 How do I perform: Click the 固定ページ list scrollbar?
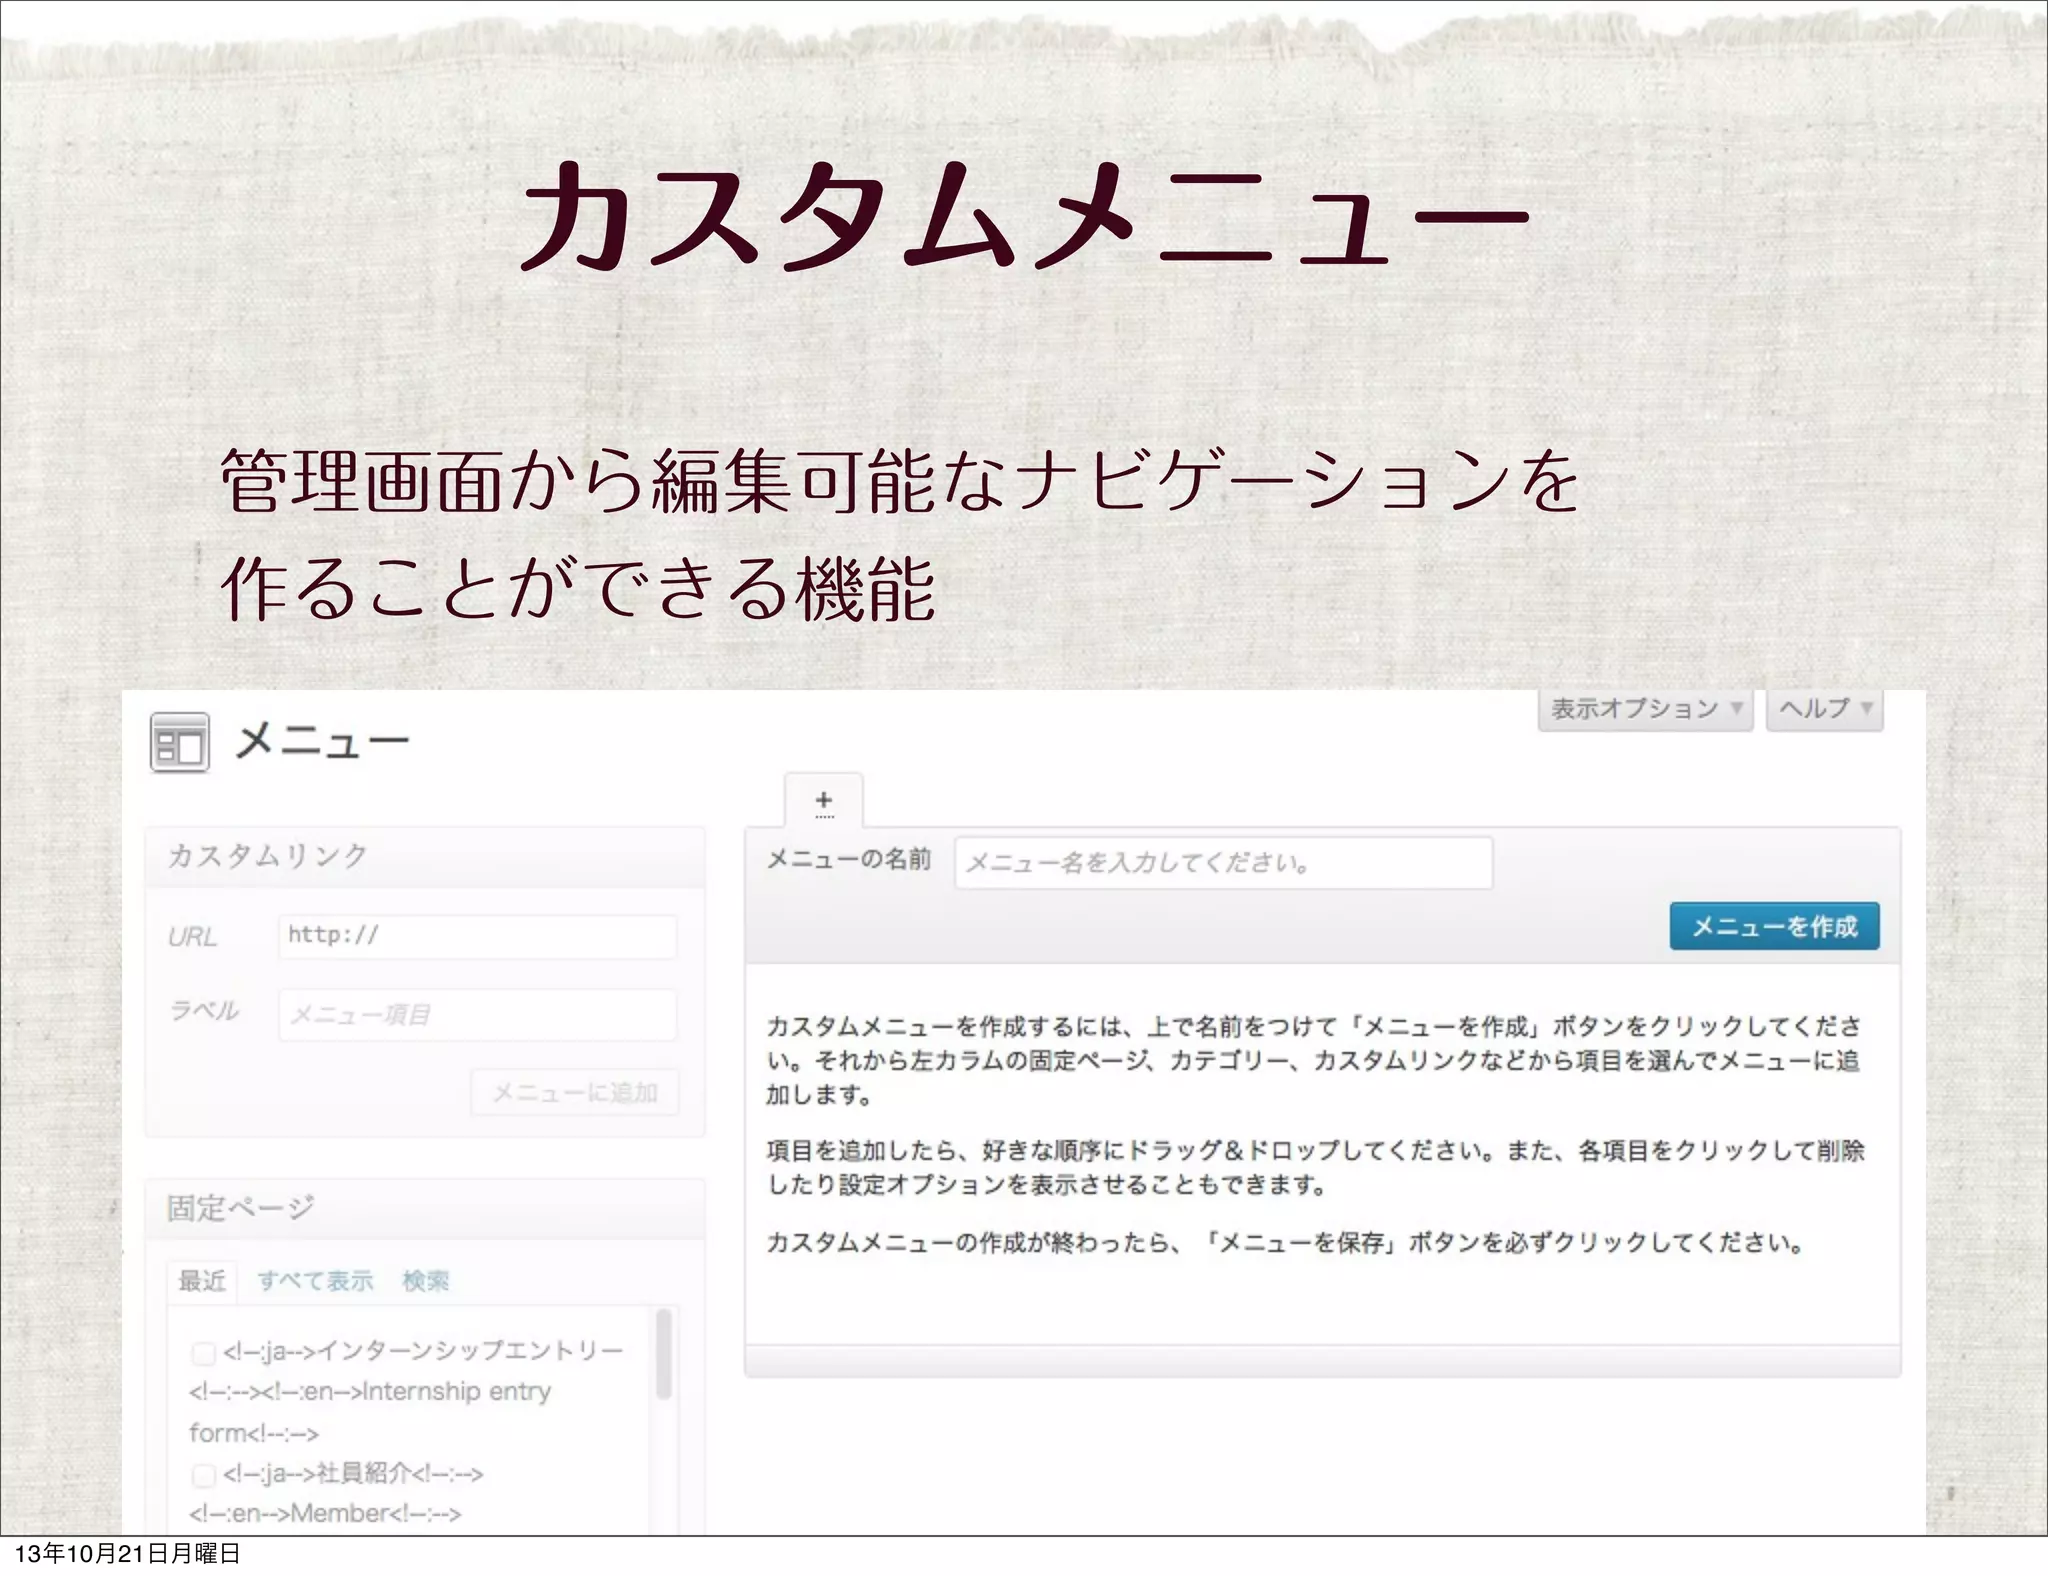click(663, 1356)
